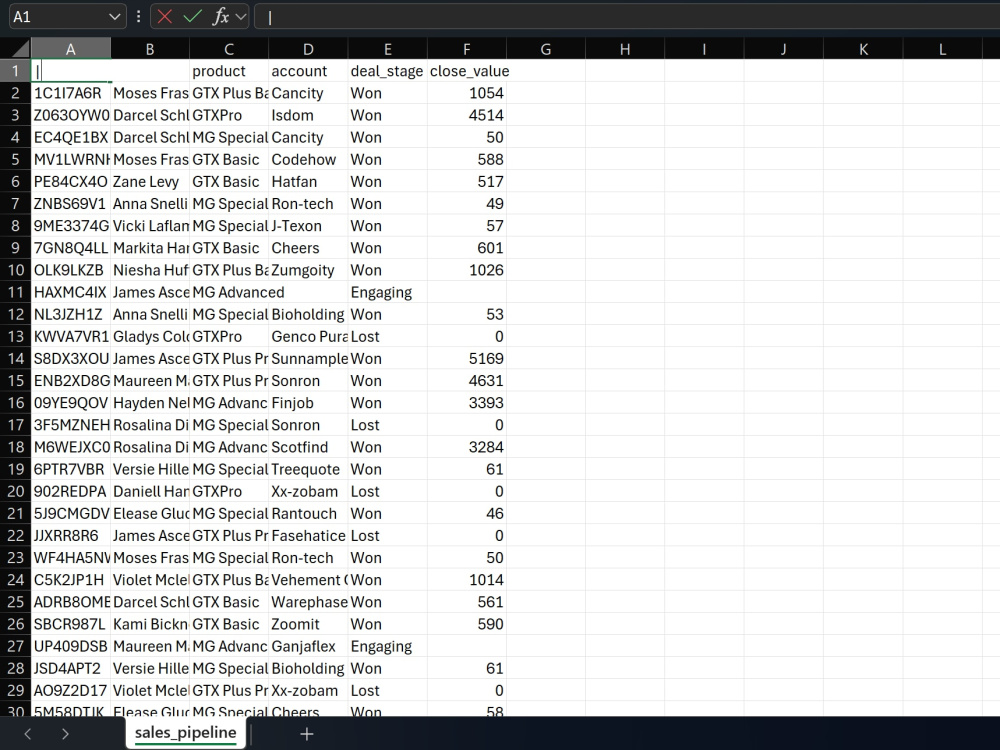Go to previous sheet with the left arrow
Image resolution: width=1000 pixels, height=750 pixels.
[27, 734]
